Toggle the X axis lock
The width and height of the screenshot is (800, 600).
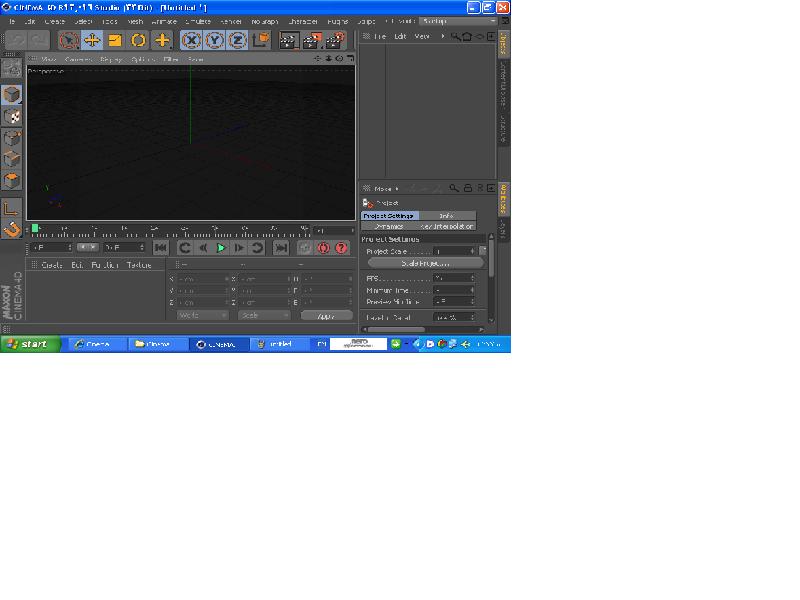pyautogui.click(x=191, y=40)
